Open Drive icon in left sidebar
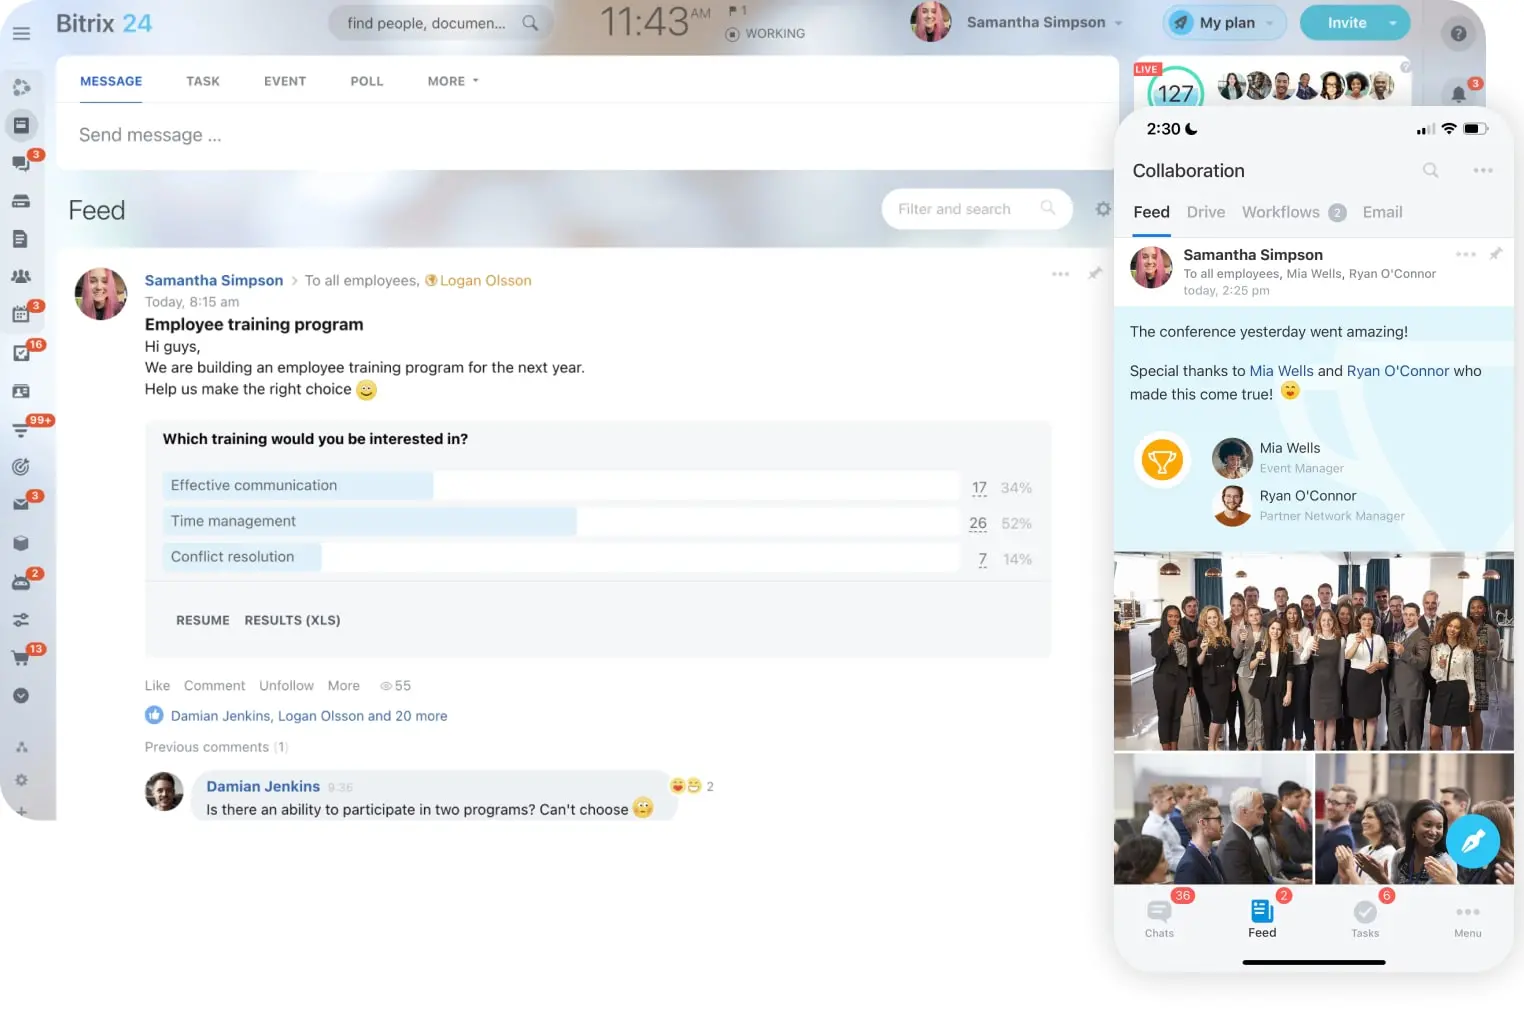Screen dimensions: 1524x1014 click(x=21, y=201)
